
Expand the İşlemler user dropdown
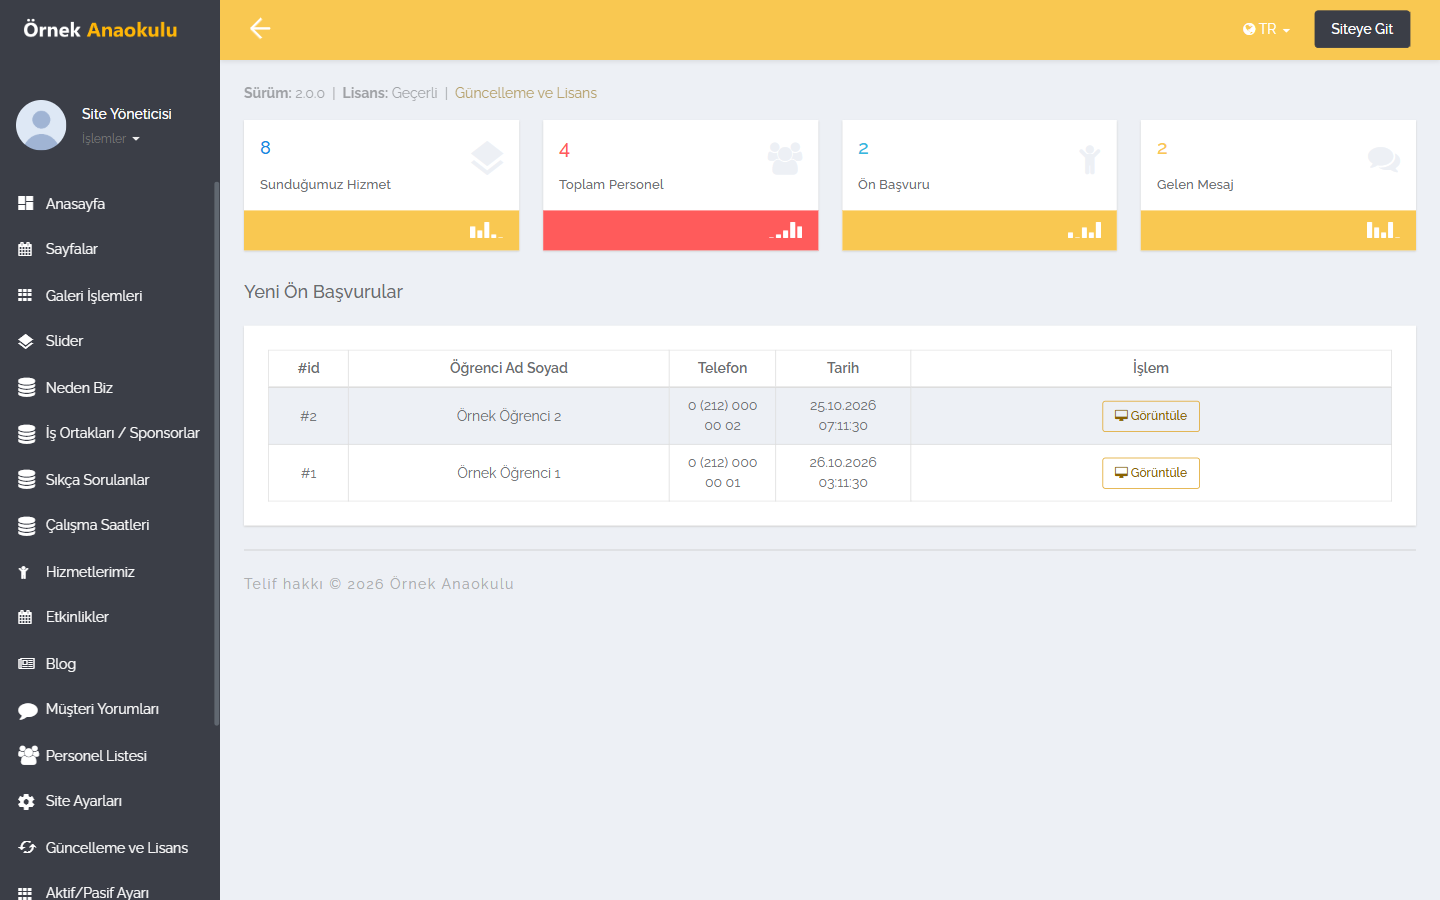pos(111,139)
